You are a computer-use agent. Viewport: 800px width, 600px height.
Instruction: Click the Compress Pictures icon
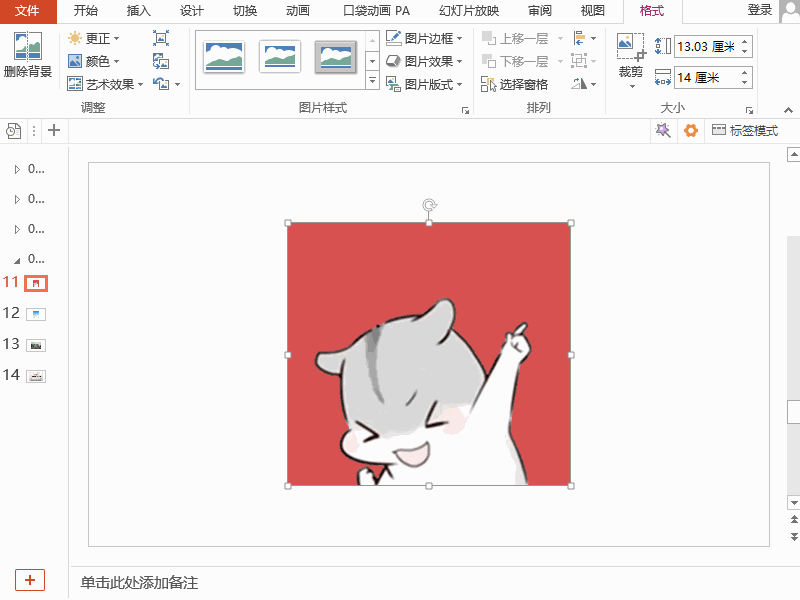161,38
